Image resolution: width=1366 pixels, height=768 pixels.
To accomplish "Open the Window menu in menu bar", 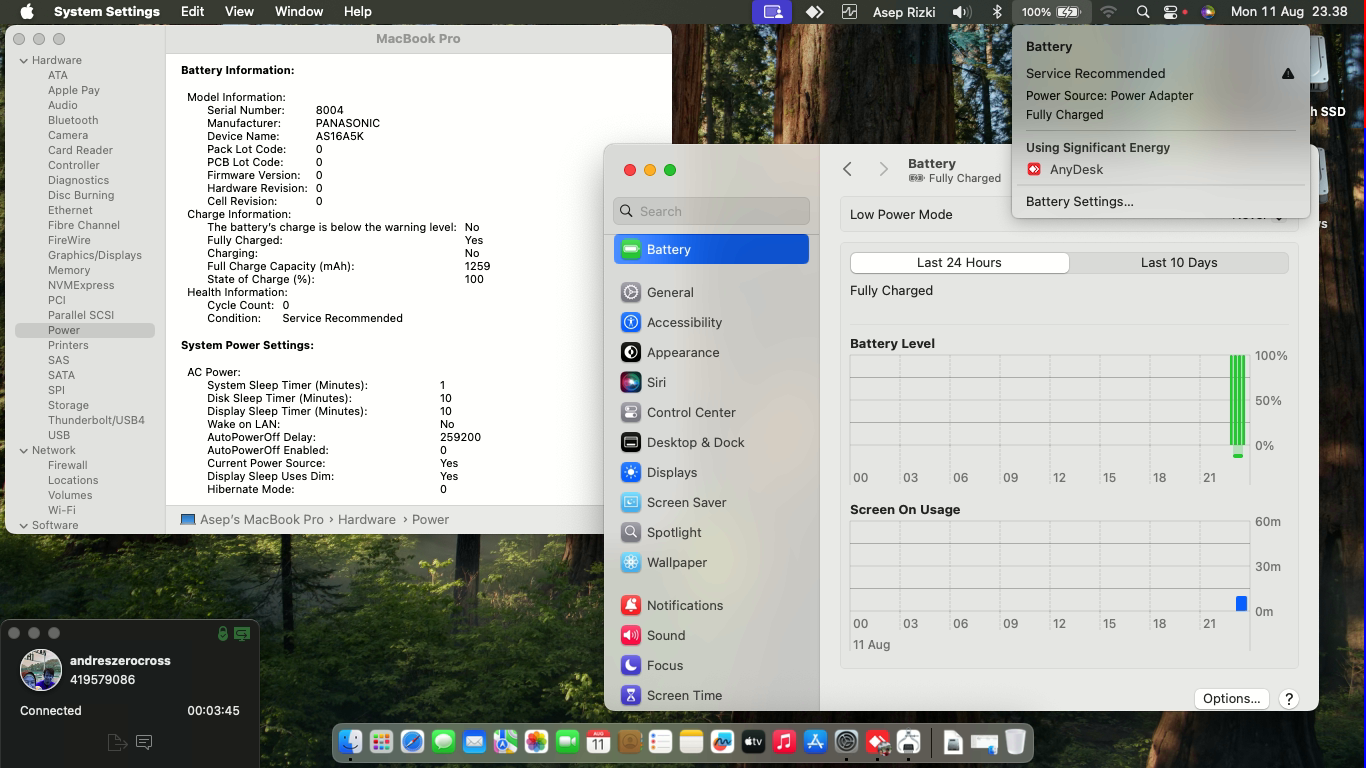I will 298,12.
